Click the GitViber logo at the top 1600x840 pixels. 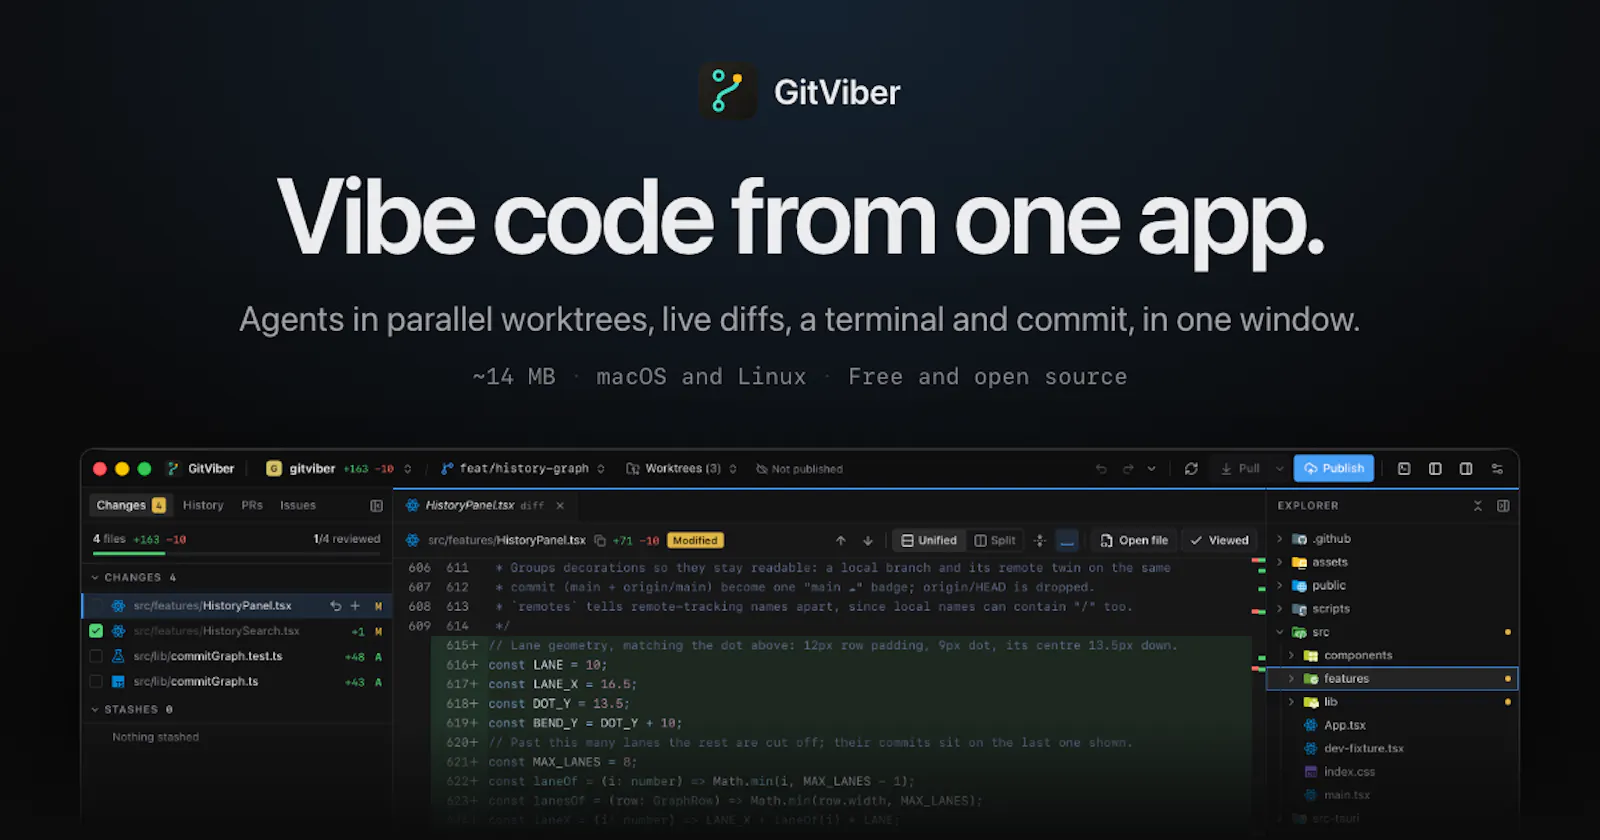tap(728, 92)
